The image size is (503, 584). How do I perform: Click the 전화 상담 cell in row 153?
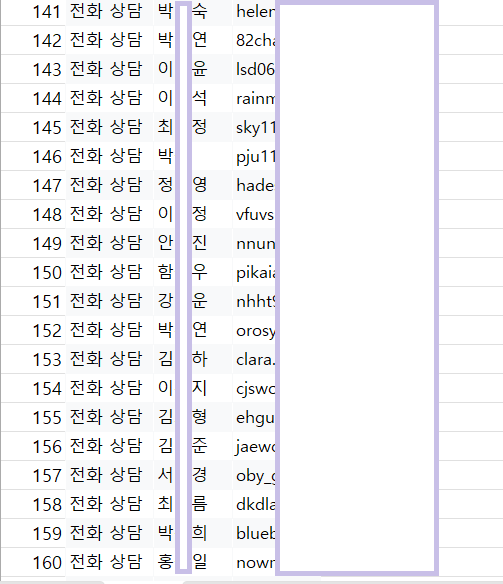[x=109, y=359]
